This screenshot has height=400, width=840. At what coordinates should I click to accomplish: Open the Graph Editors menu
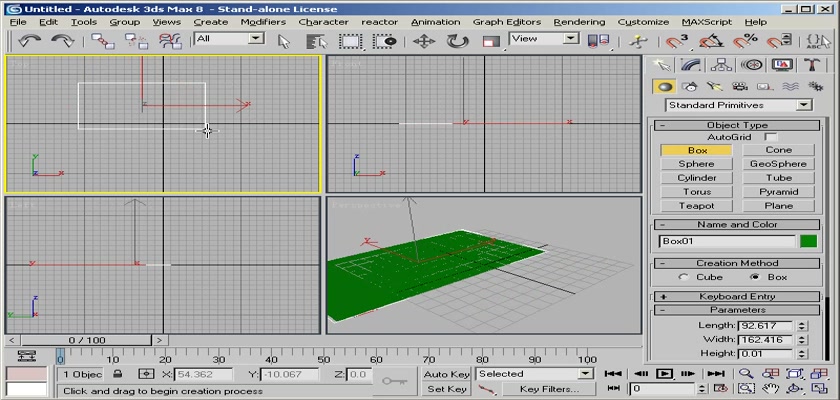(507, 22)
